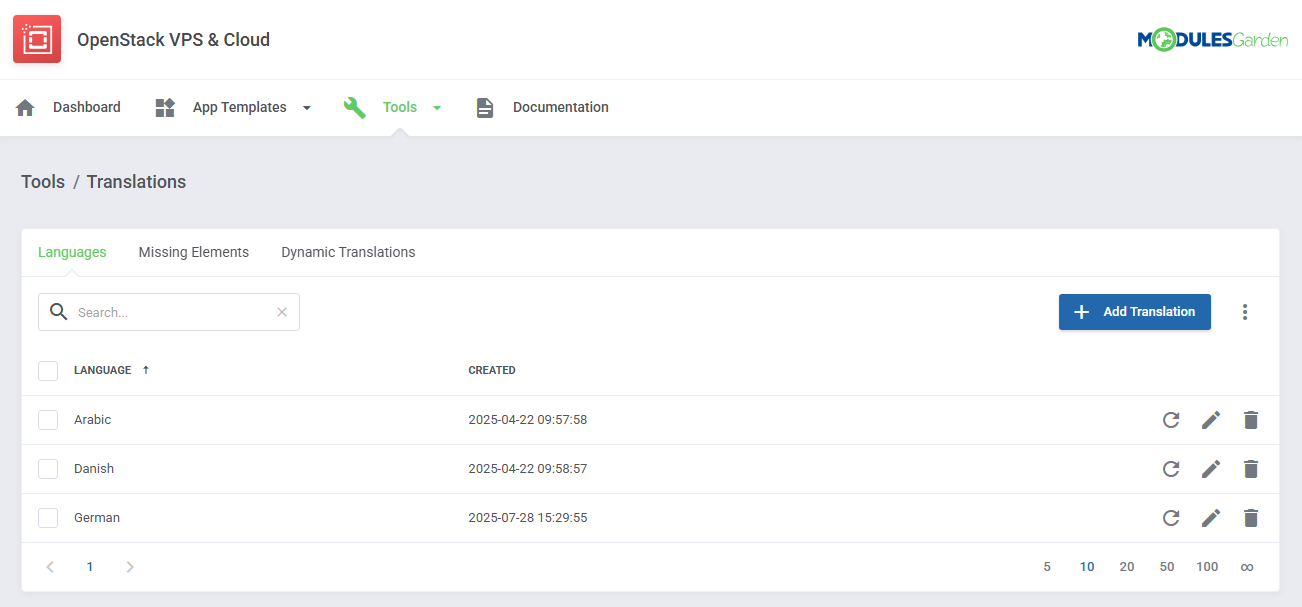1302x607 pixels.
Task: Sort by Language column header arrow
Action: [x=146, y=370]
